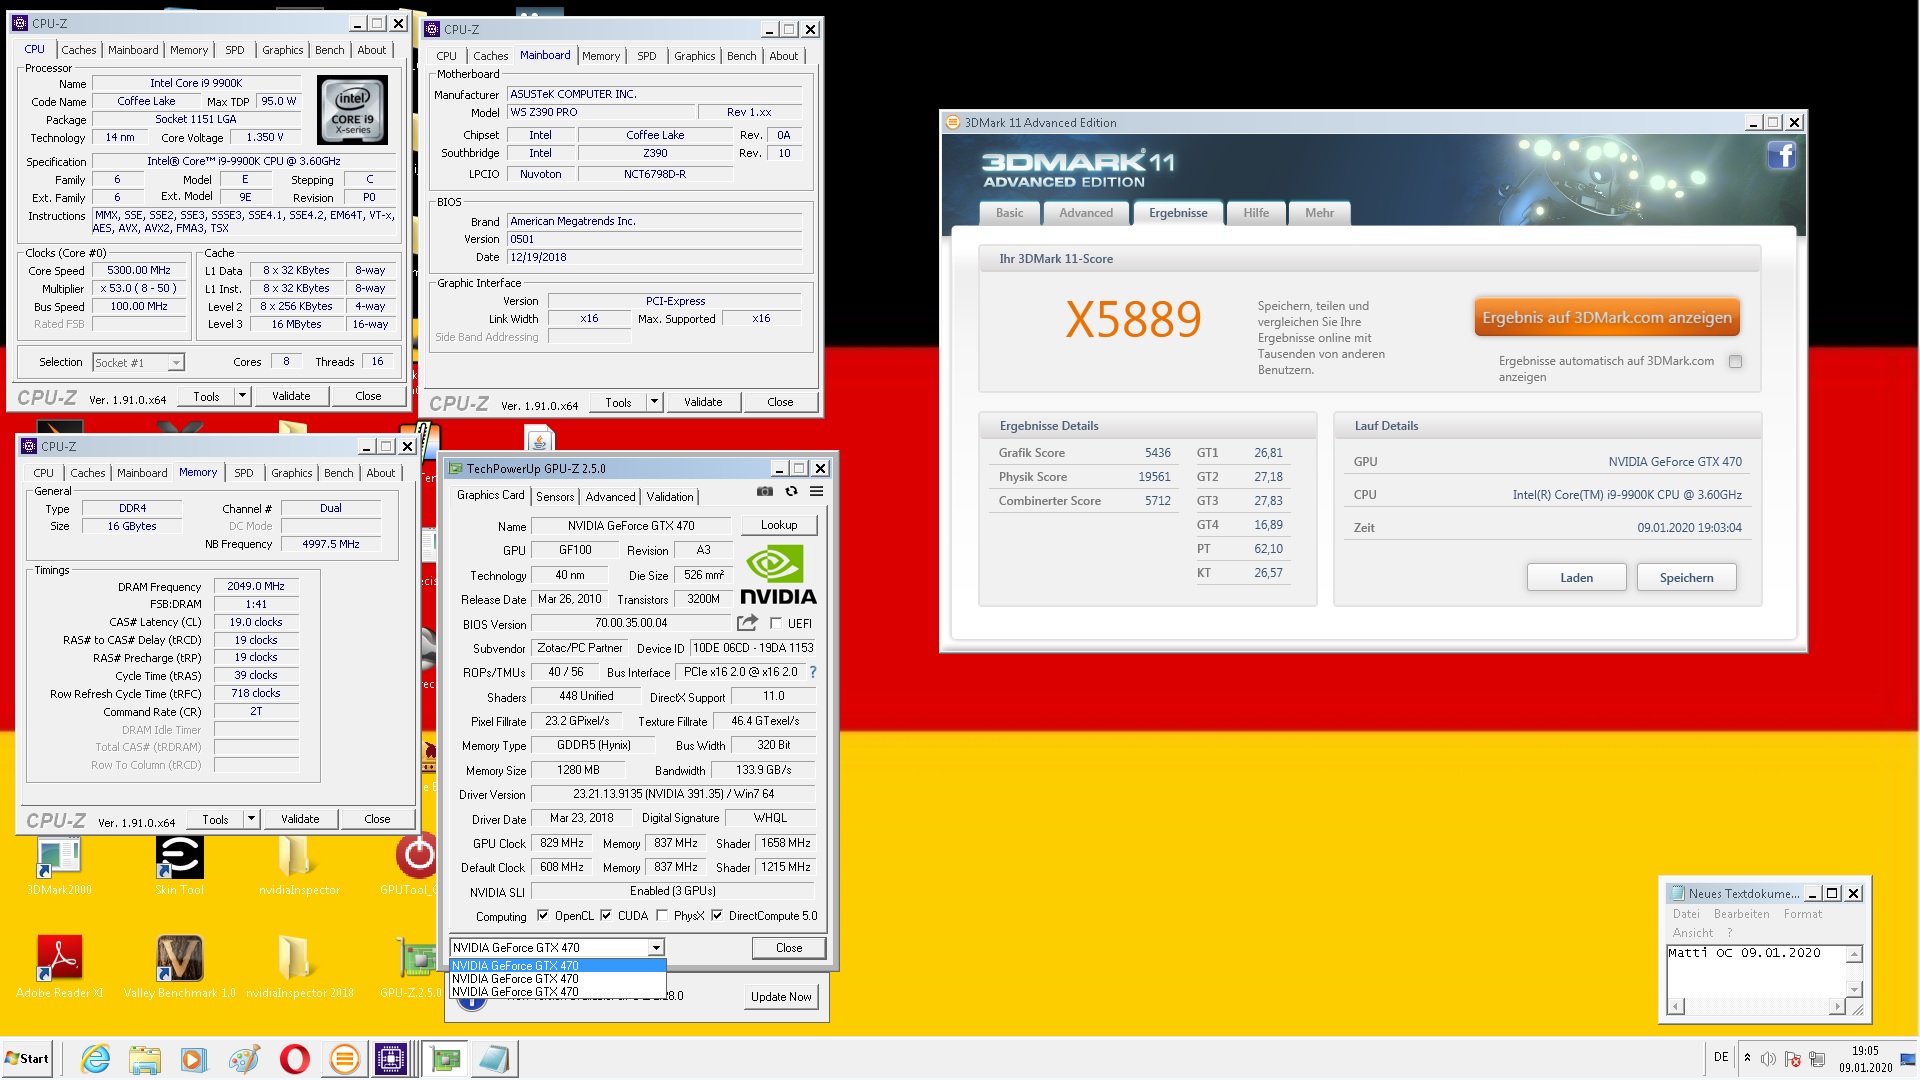Viewport: 1920px width, 1080px height.
Task: Collapse the GPU selector combo box in GPU-Z
Action: click(x=656, y=947)
